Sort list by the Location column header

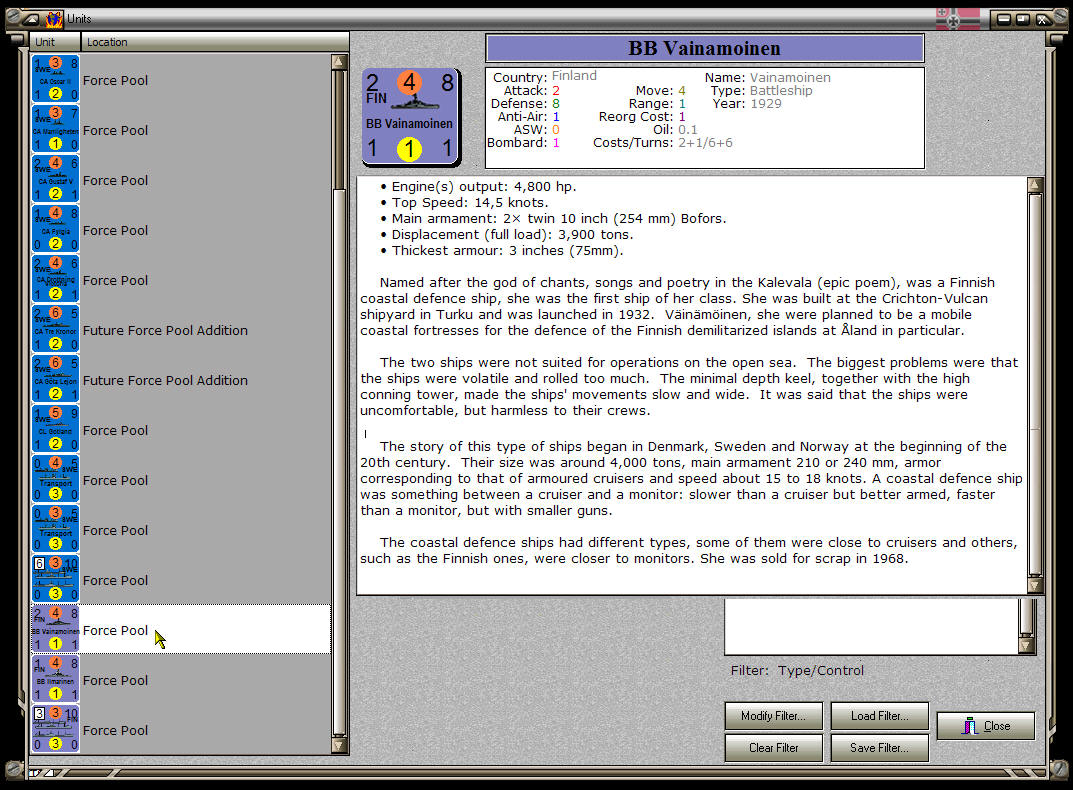pos(215,42)
